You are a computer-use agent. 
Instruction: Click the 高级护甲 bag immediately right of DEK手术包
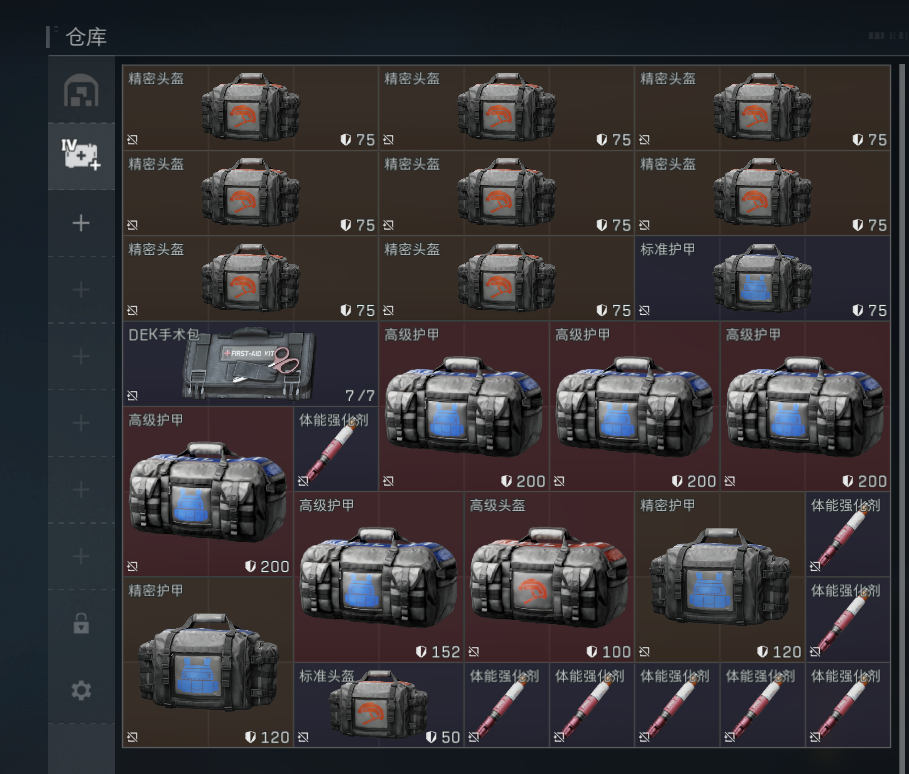tap(464, 406)
